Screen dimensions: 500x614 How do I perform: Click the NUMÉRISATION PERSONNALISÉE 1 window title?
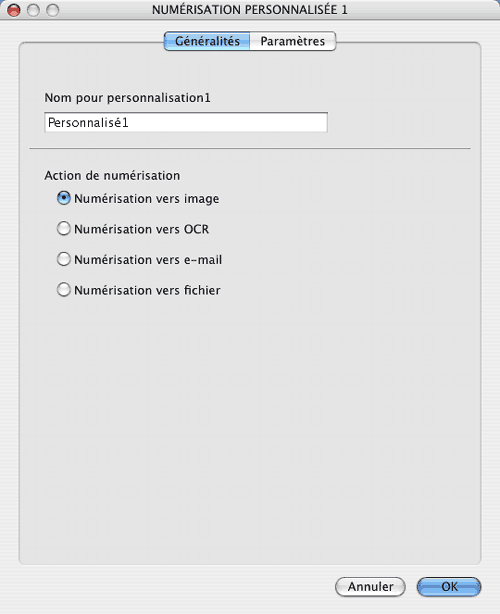click(x=250, y=10)
